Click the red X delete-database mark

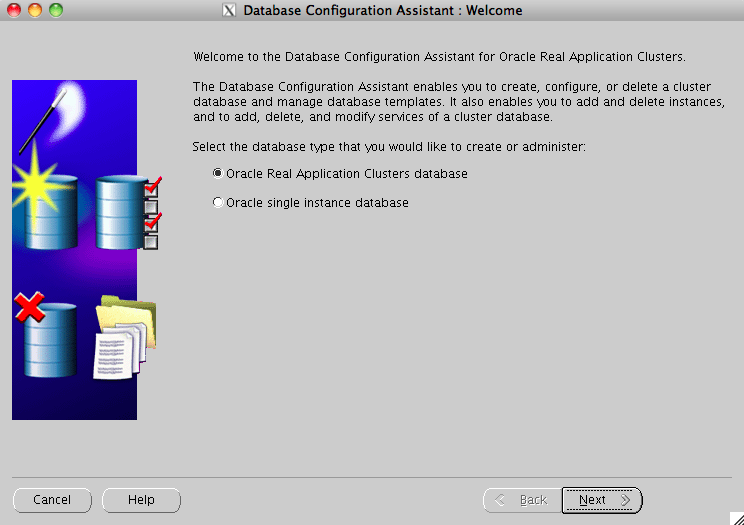click(30, 307)
